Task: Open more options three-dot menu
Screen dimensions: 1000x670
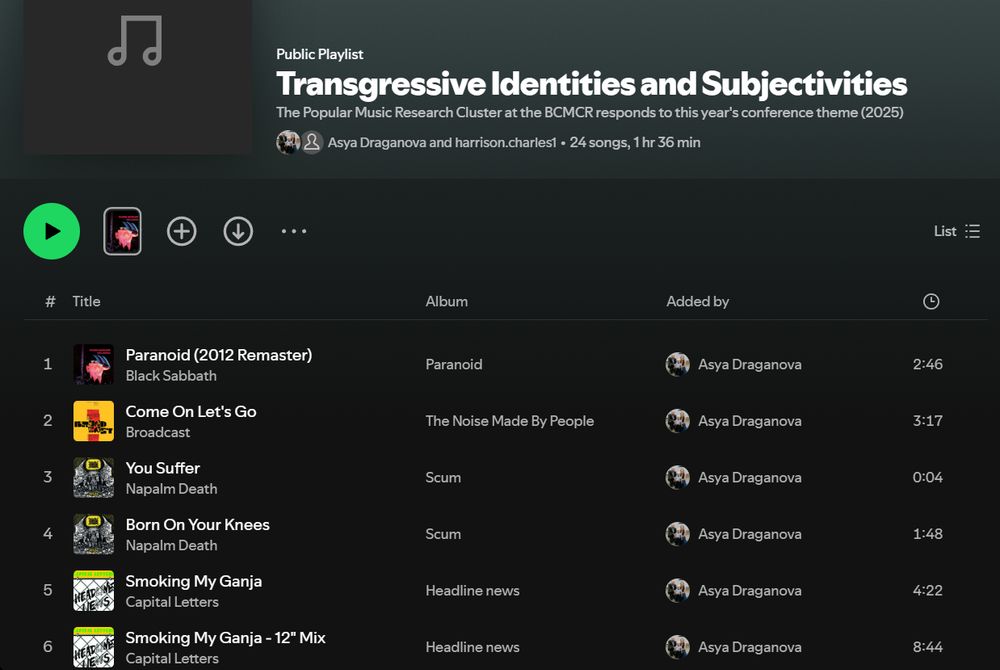Action: (x=294, y=231)
